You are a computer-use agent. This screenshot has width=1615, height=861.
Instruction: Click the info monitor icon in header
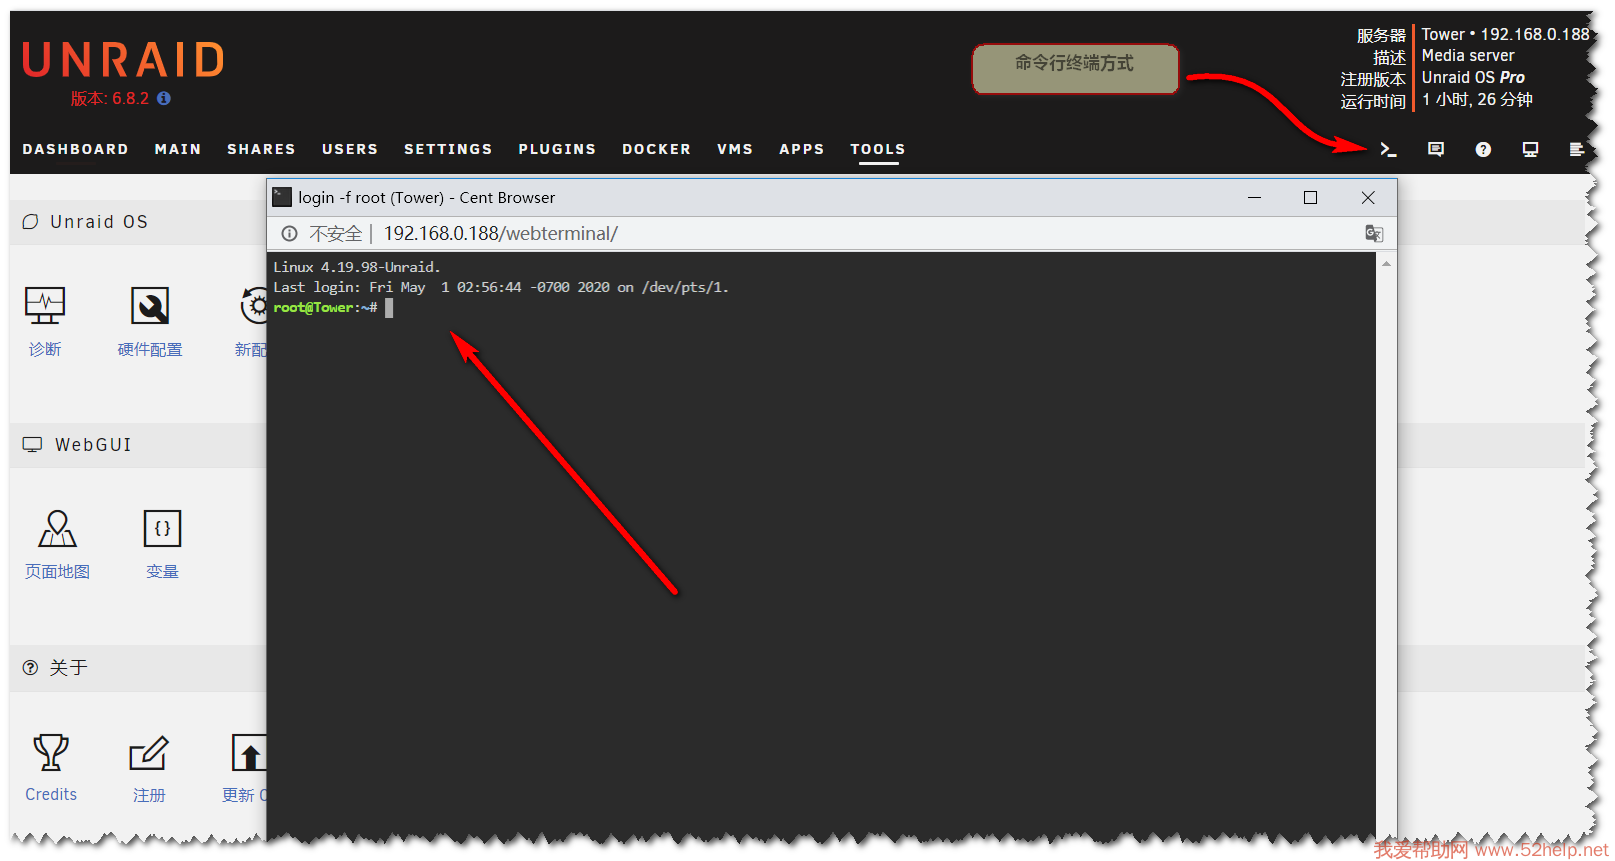tap(1530, 149)
